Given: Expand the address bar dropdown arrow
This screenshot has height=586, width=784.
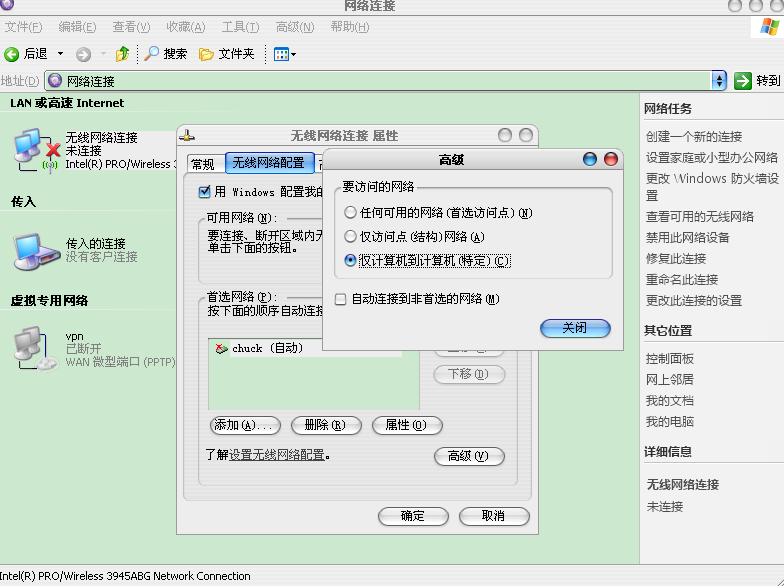Looking at the screenshot, I should pyautogui.click(x=719, y=80).
